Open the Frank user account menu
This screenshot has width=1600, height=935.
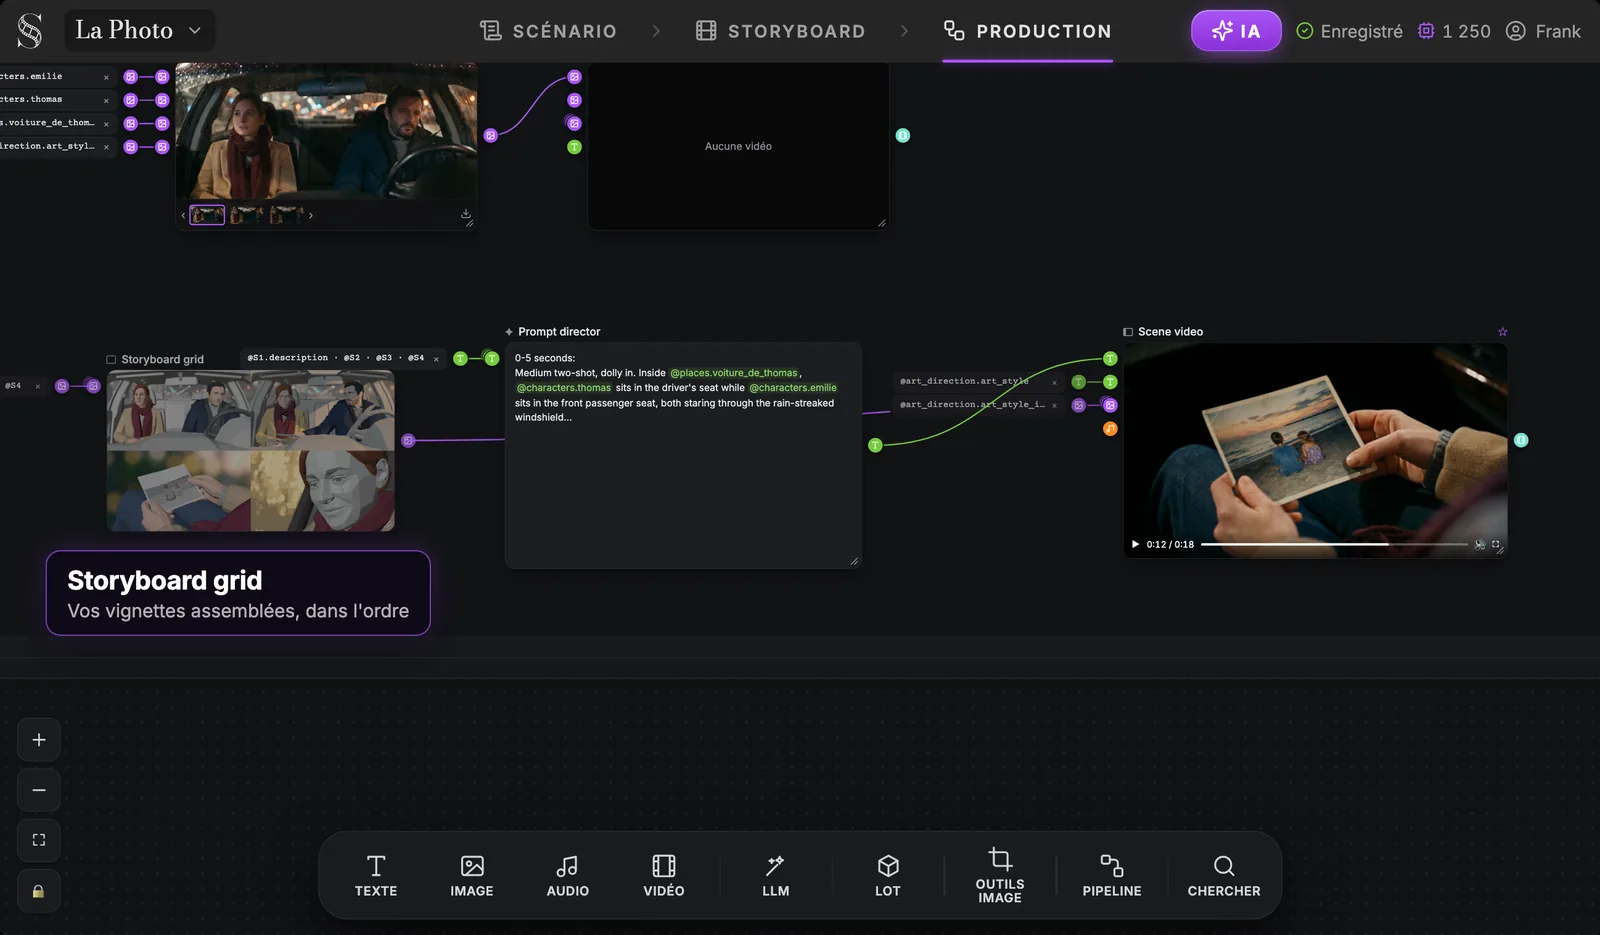click(x=1543, y=31)
